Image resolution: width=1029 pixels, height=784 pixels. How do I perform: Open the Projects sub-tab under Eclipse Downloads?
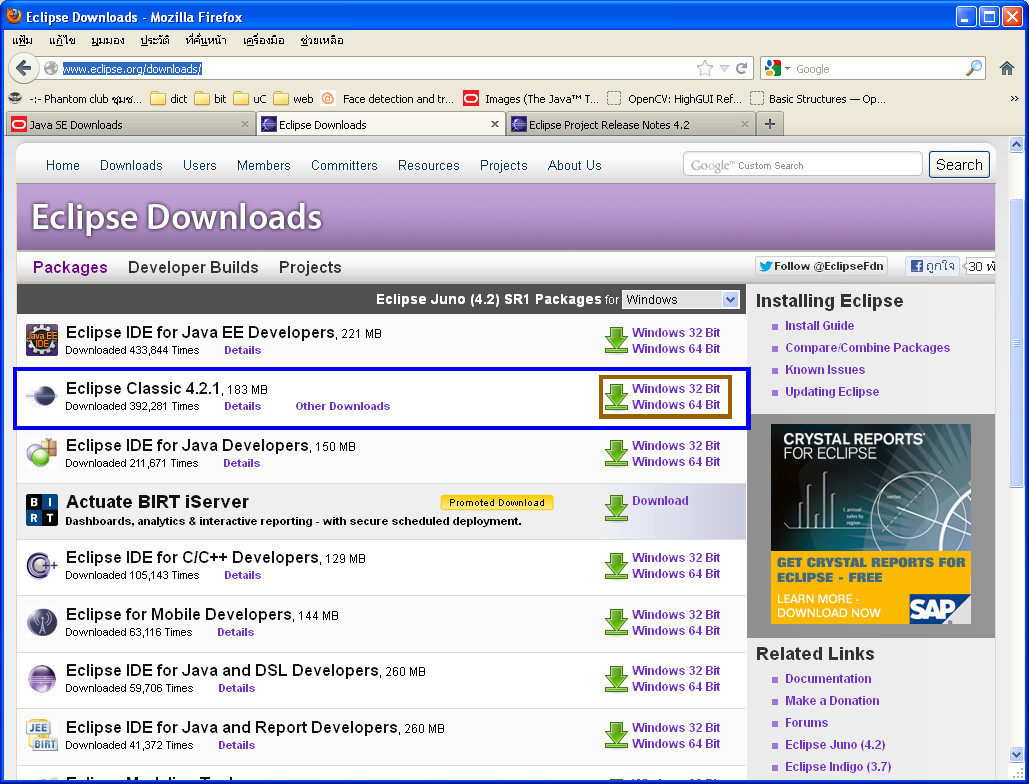(x=310, y=267)
